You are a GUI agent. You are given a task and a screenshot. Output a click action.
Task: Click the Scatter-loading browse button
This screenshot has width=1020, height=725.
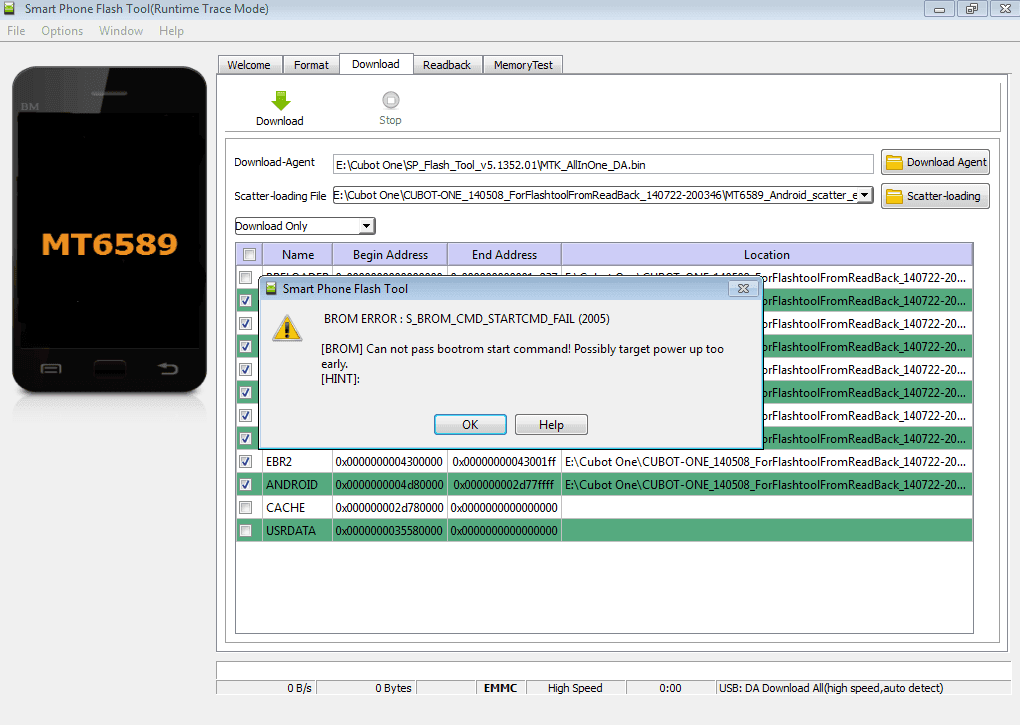[935, 196]
